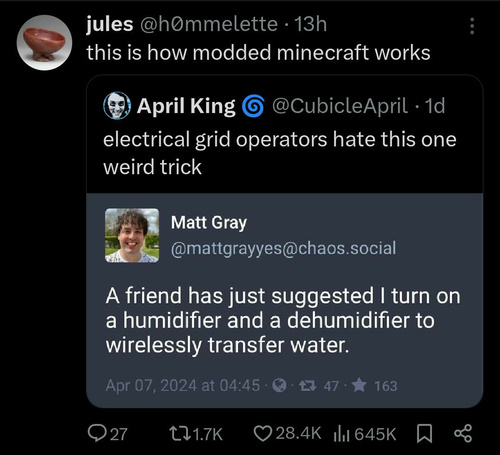The height and width of the screenshot is (455, 500).
Task: Repost this tweet using retweet icon
Action: click(x=180, y=434)
